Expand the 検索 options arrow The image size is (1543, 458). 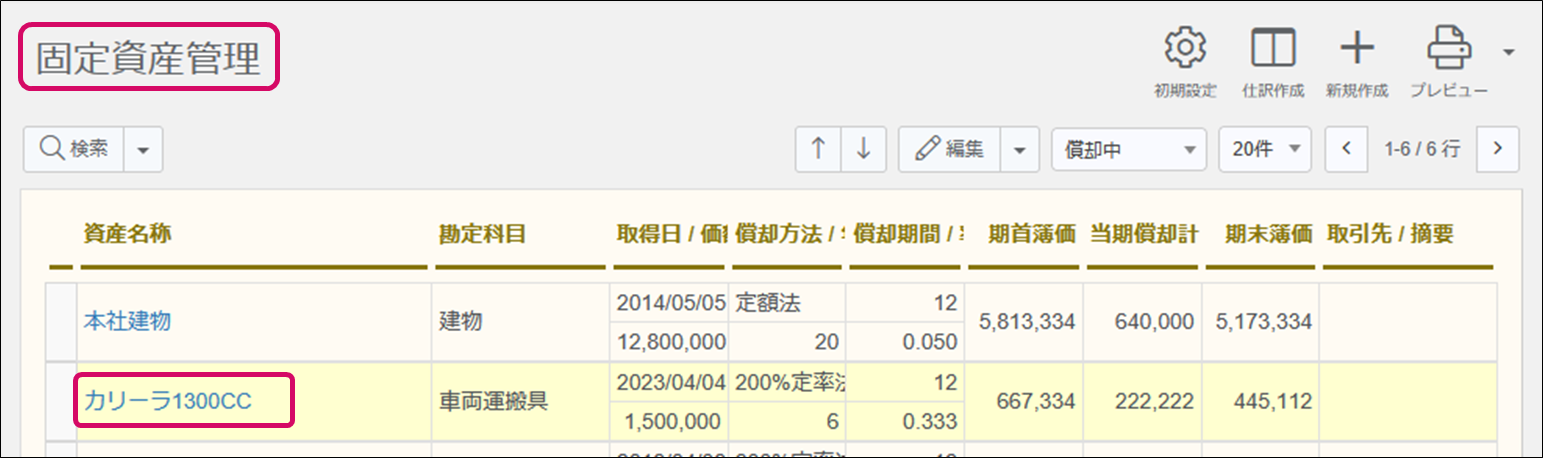(x=142, y=149)
